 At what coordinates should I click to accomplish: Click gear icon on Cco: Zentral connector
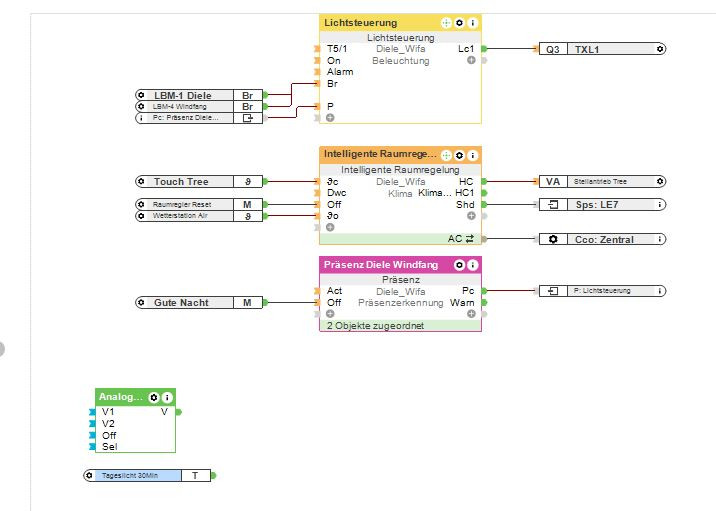pos(553,239)
